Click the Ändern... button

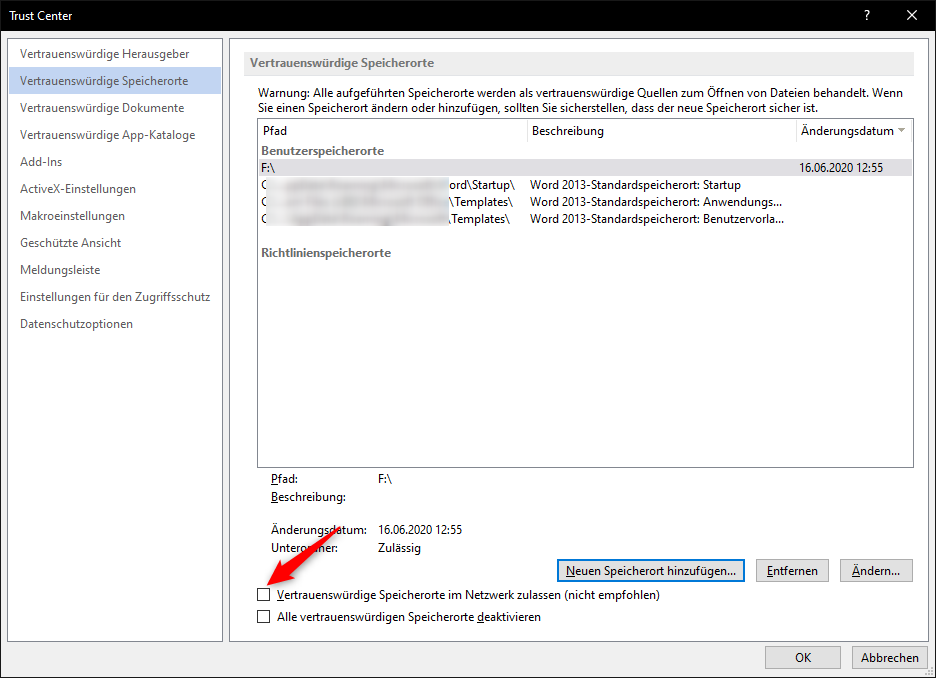click(x=876, y=571)
